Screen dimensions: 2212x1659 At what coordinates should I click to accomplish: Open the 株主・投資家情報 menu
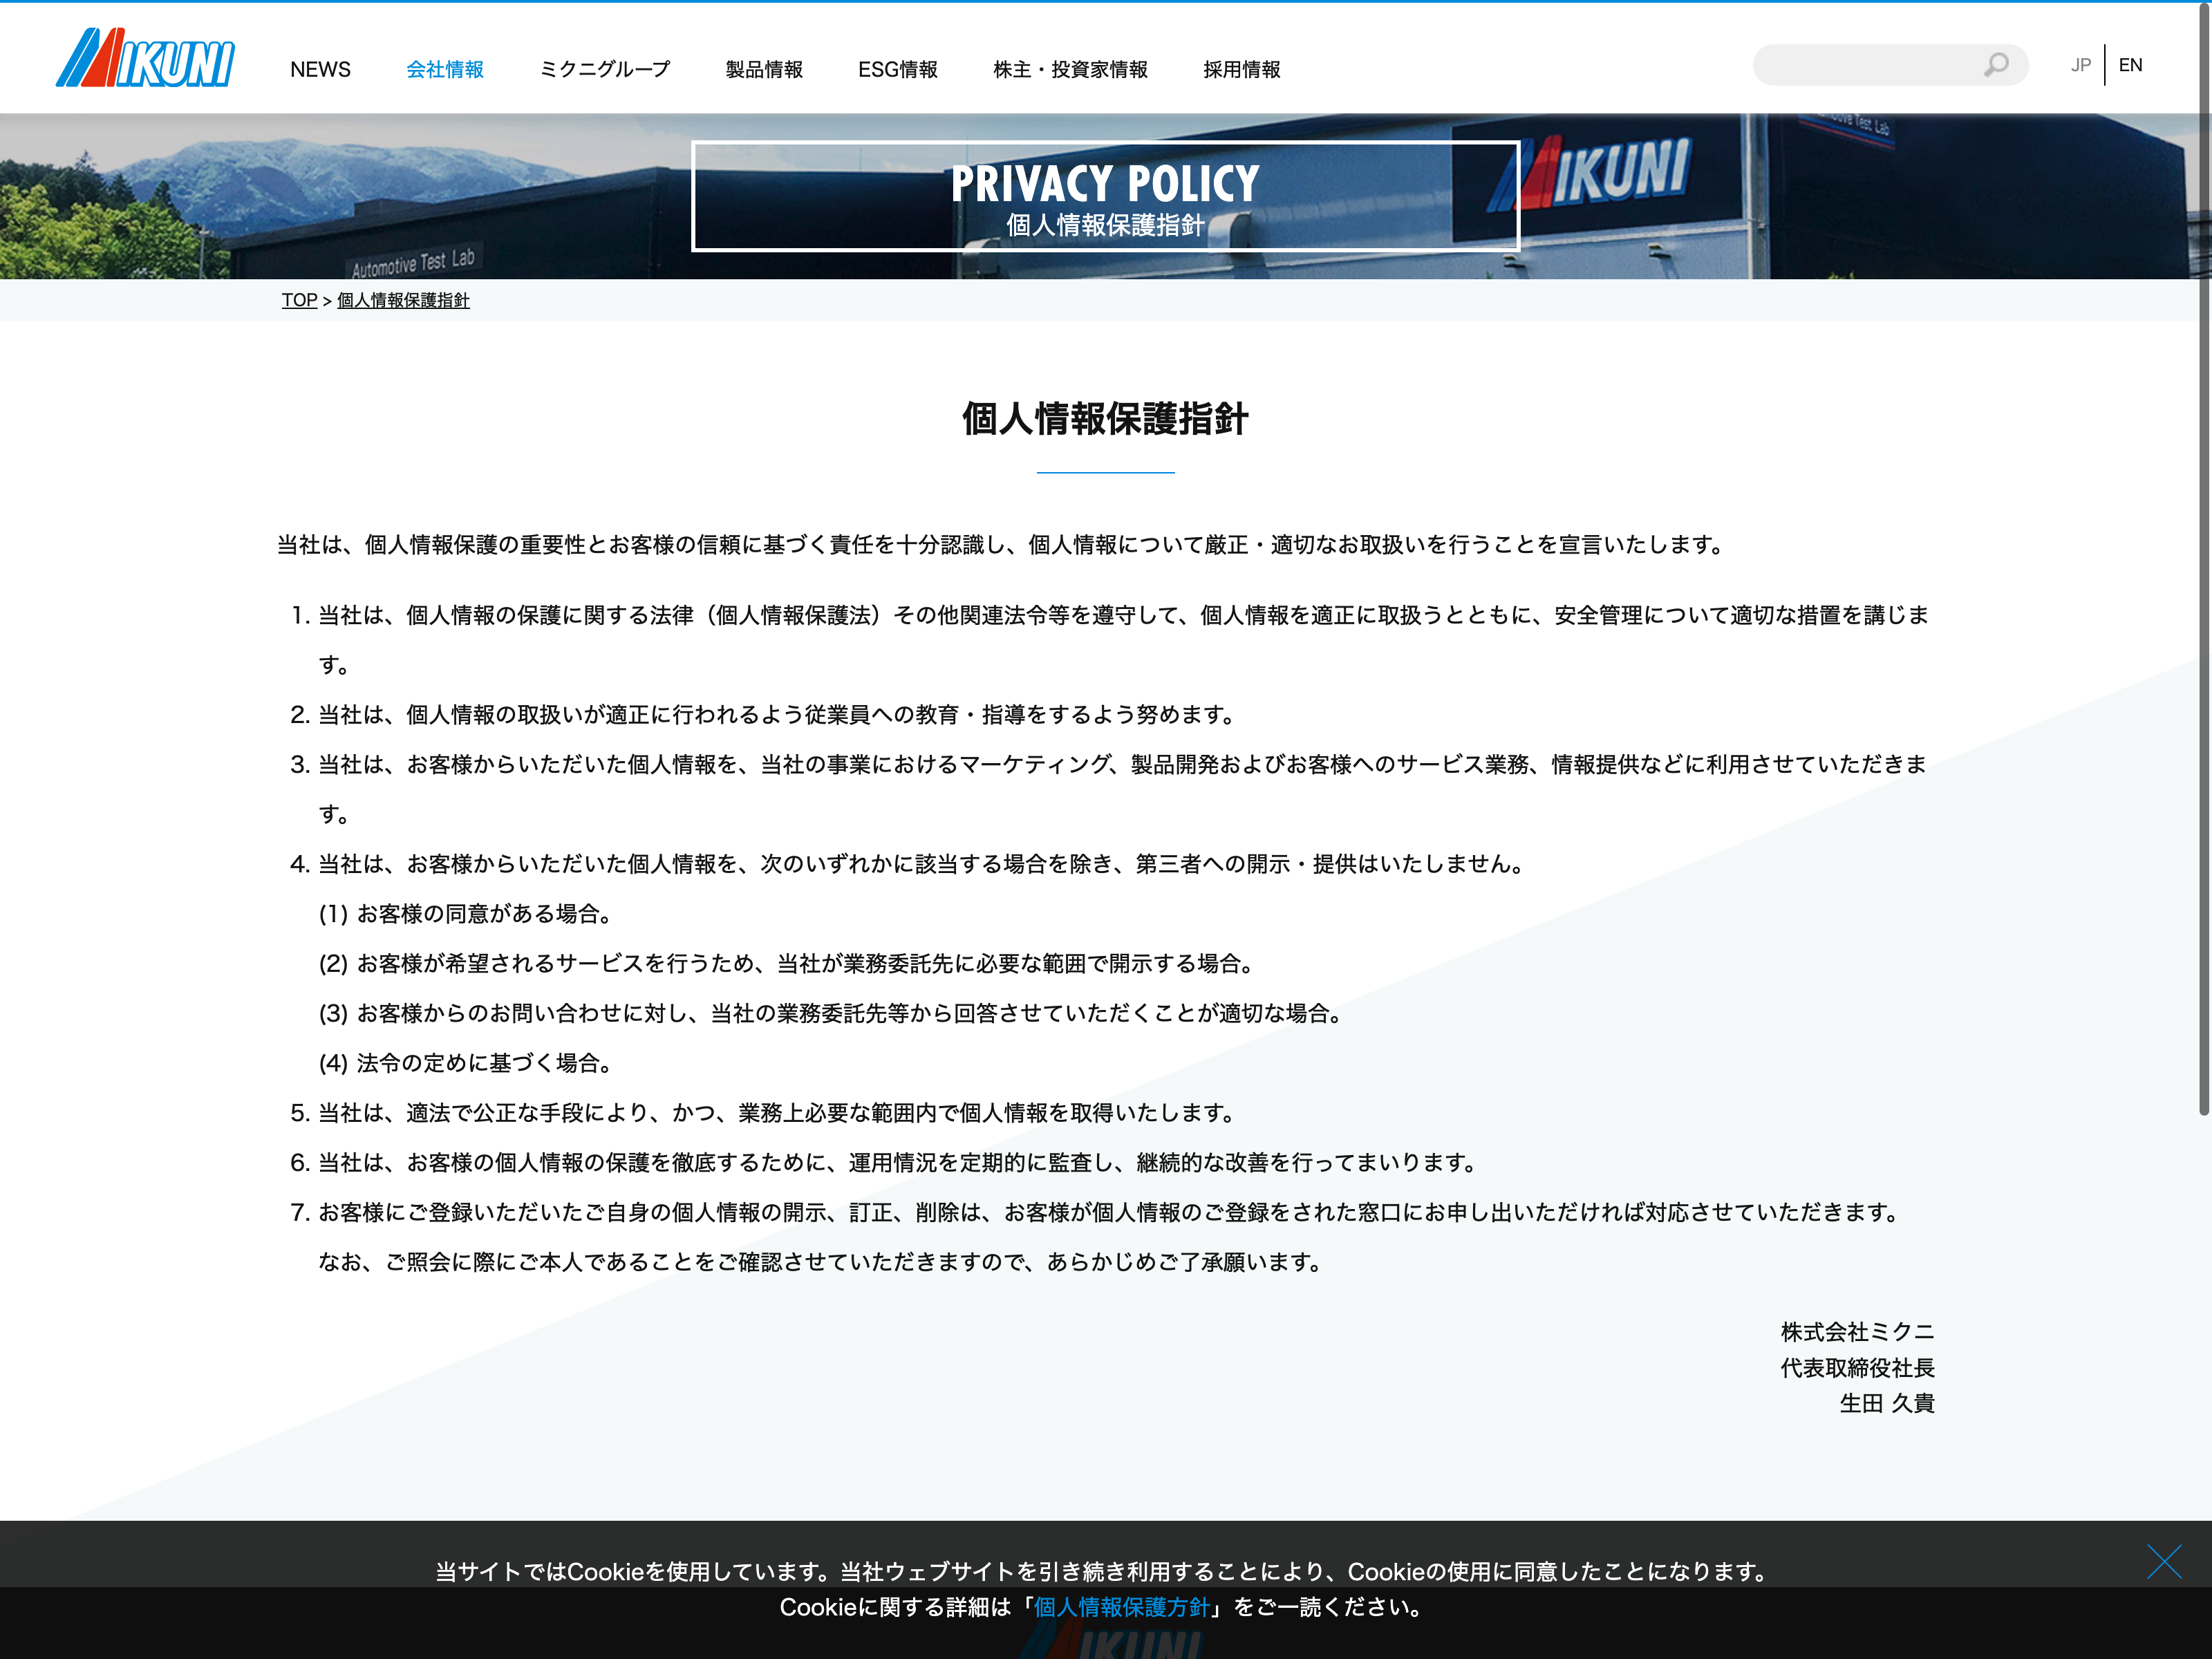[1070, 69]
